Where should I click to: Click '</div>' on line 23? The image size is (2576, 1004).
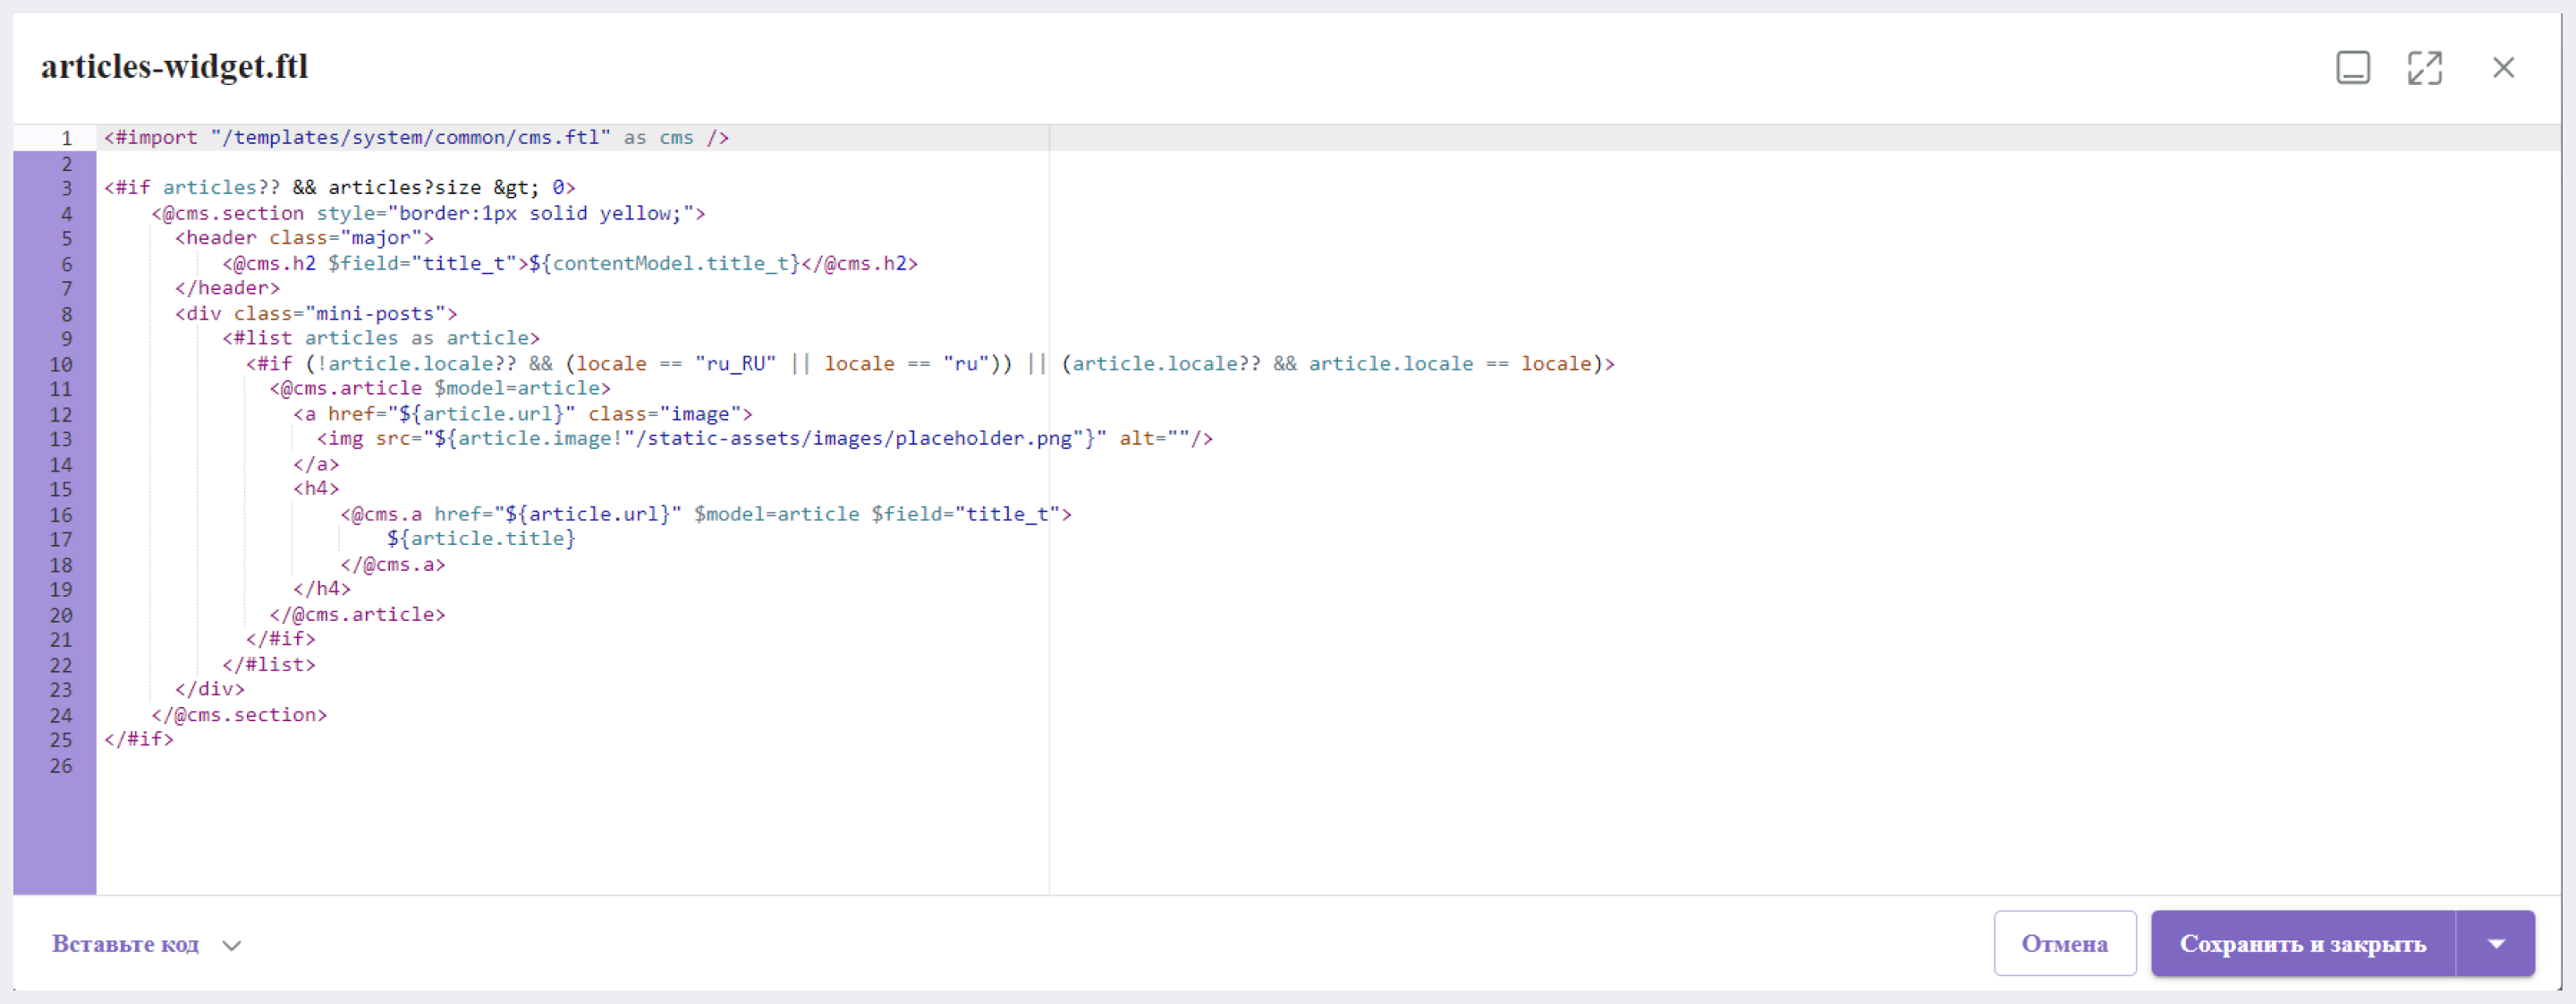click(210, 690)
